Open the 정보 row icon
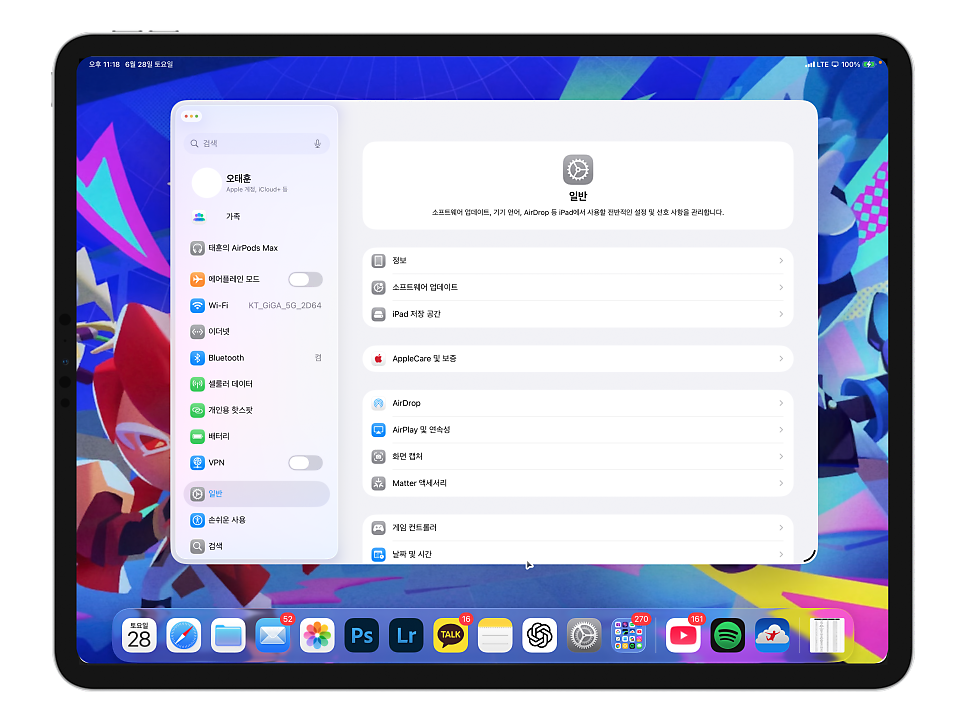The image size is (966, 723). (378, 261)
